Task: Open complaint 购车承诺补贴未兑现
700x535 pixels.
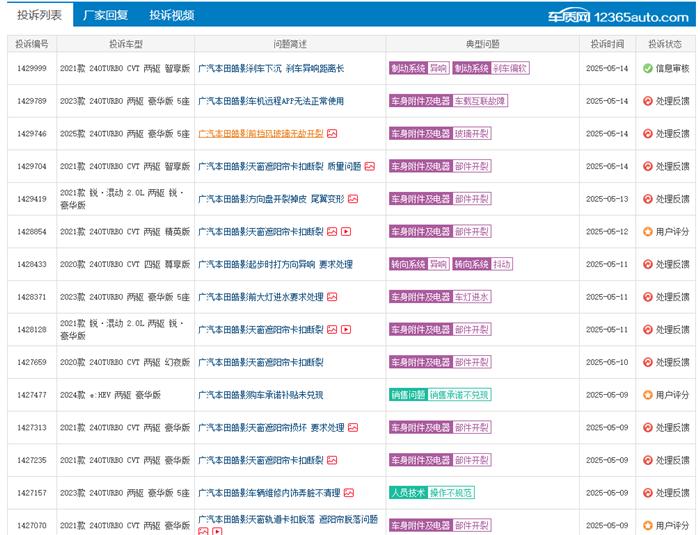Action: [x=261, y=395]
